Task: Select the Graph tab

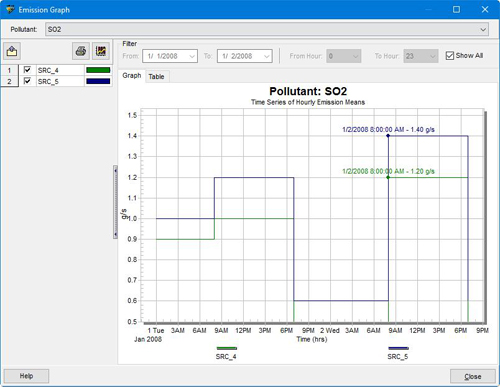Action: point(132,76)
